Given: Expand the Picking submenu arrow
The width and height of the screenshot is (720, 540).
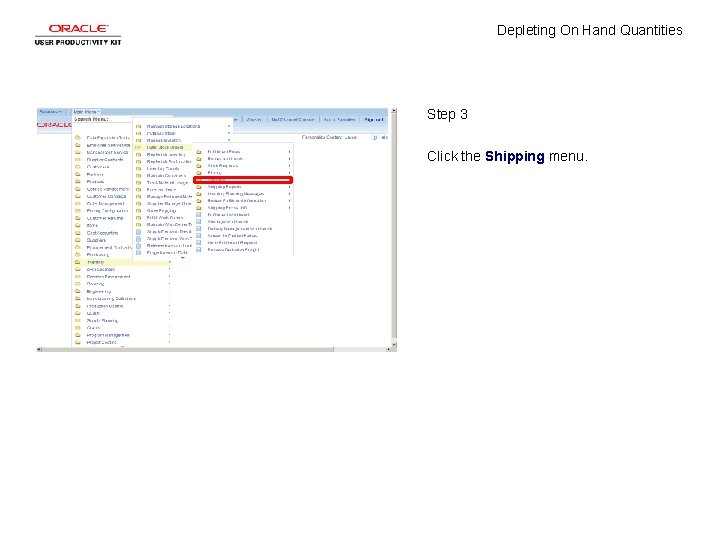Looking at the screenshot, I should (289, 173).
